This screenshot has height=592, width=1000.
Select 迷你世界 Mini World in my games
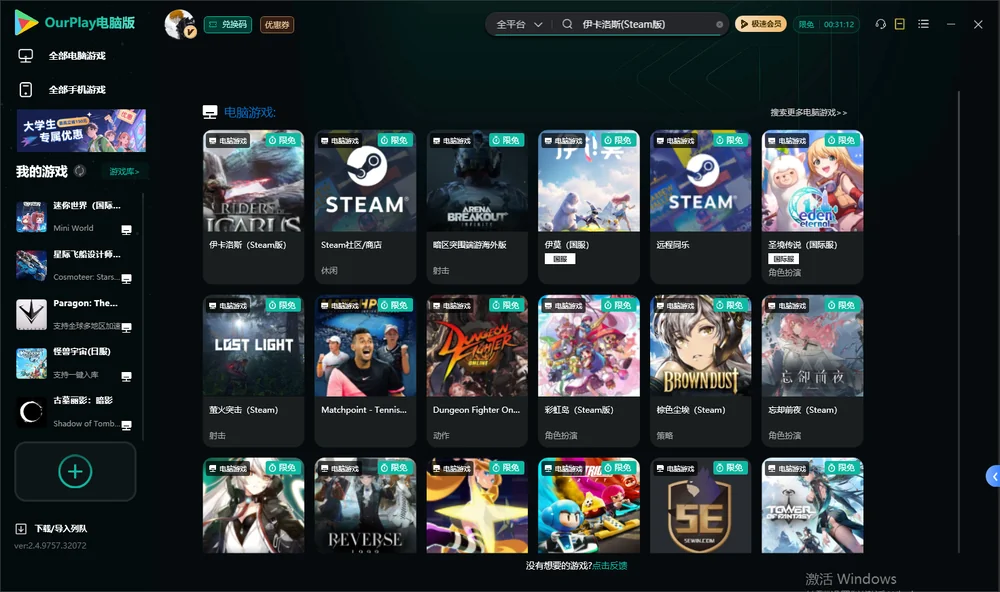point(75,217)
